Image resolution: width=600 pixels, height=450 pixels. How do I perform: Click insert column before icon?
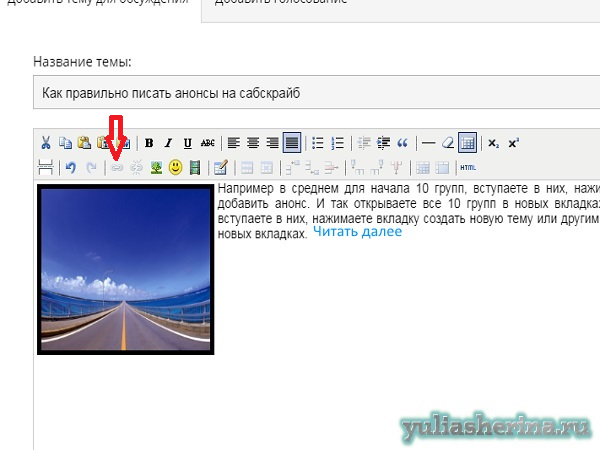click(357, 168)
